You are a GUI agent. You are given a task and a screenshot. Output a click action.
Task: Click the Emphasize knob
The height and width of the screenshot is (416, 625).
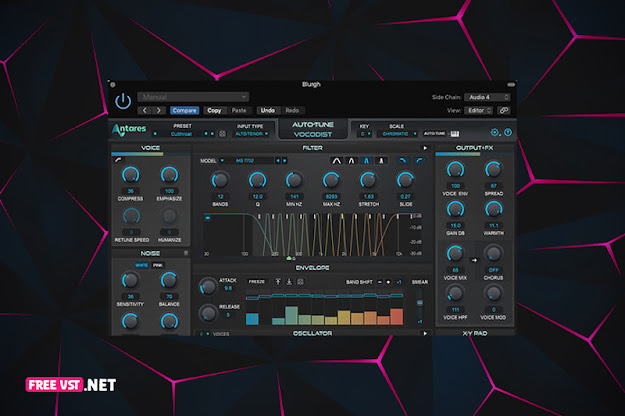coord(169,175)
